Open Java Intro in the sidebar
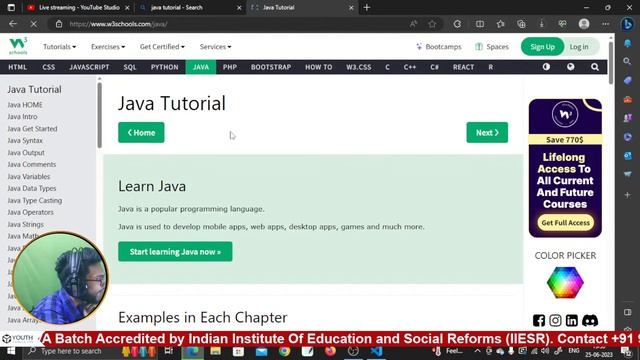This screenshot has width=640, height=360. (x=22, y=116)
